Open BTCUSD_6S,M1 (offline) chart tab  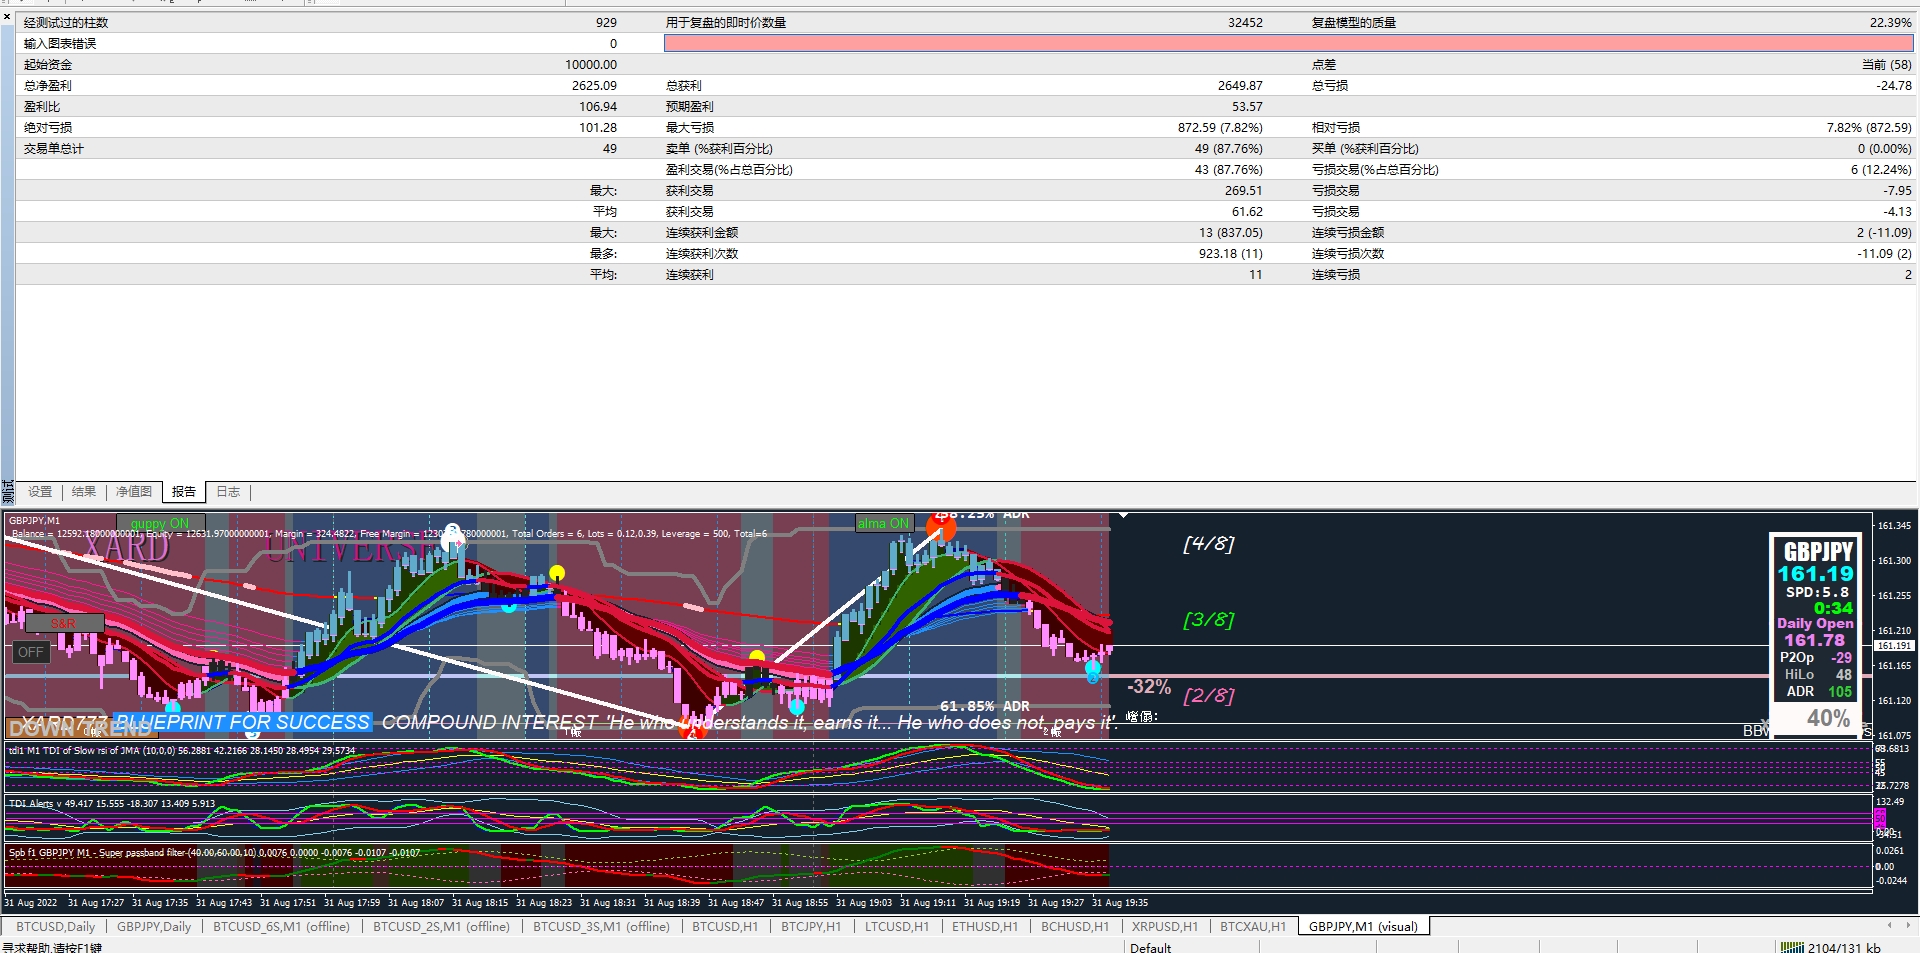[x=281, y=927]
